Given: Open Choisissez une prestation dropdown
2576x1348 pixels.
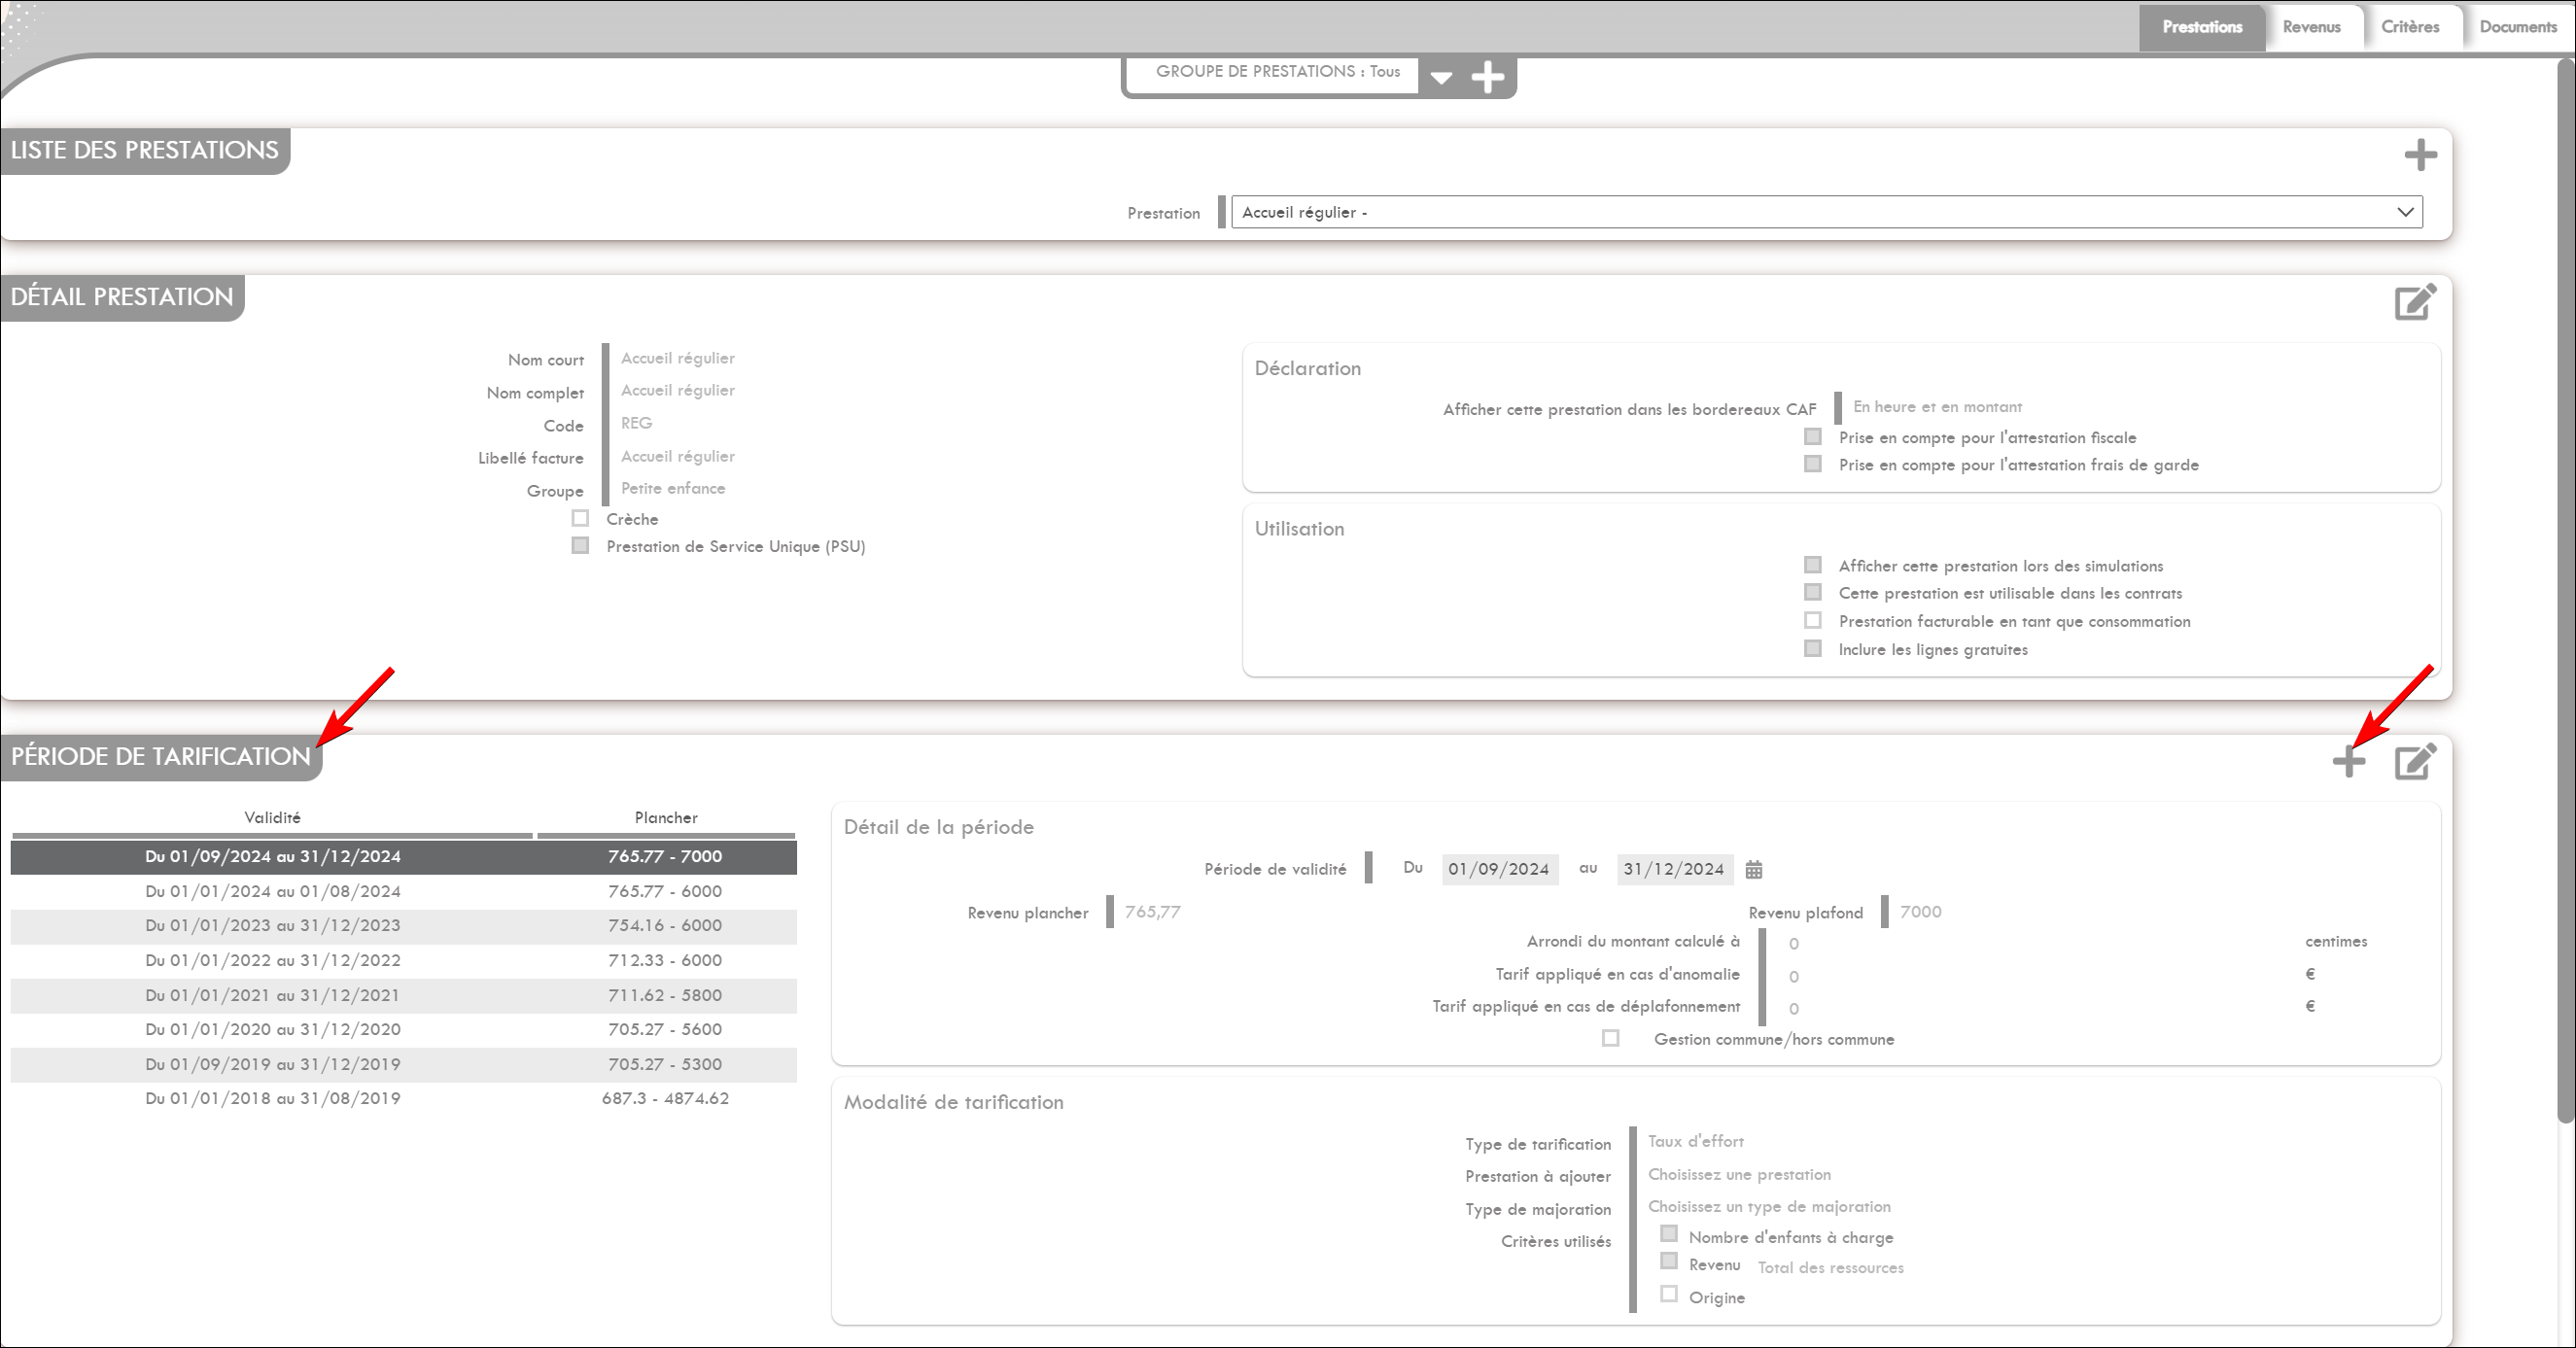Looking at the screenshot, I should [x=1739, y=1175].
